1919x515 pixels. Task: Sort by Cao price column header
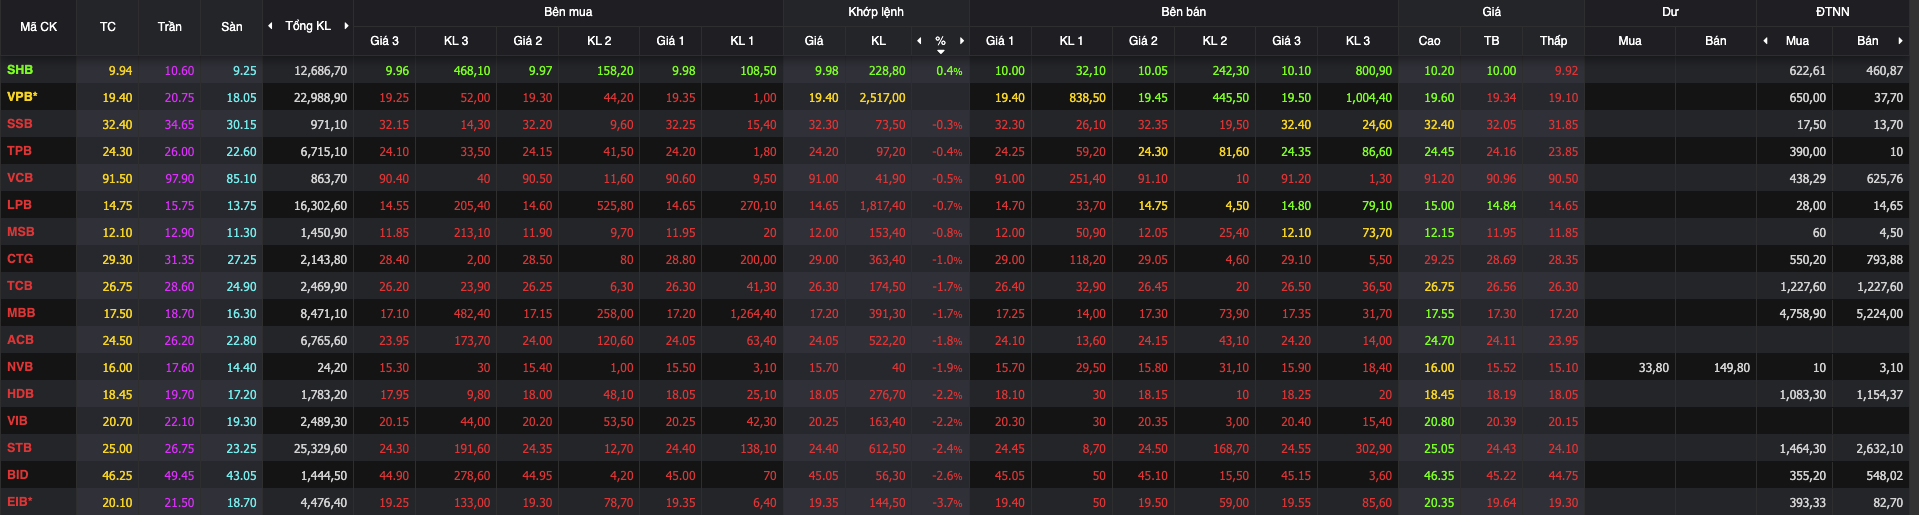tap(1429, 41)
